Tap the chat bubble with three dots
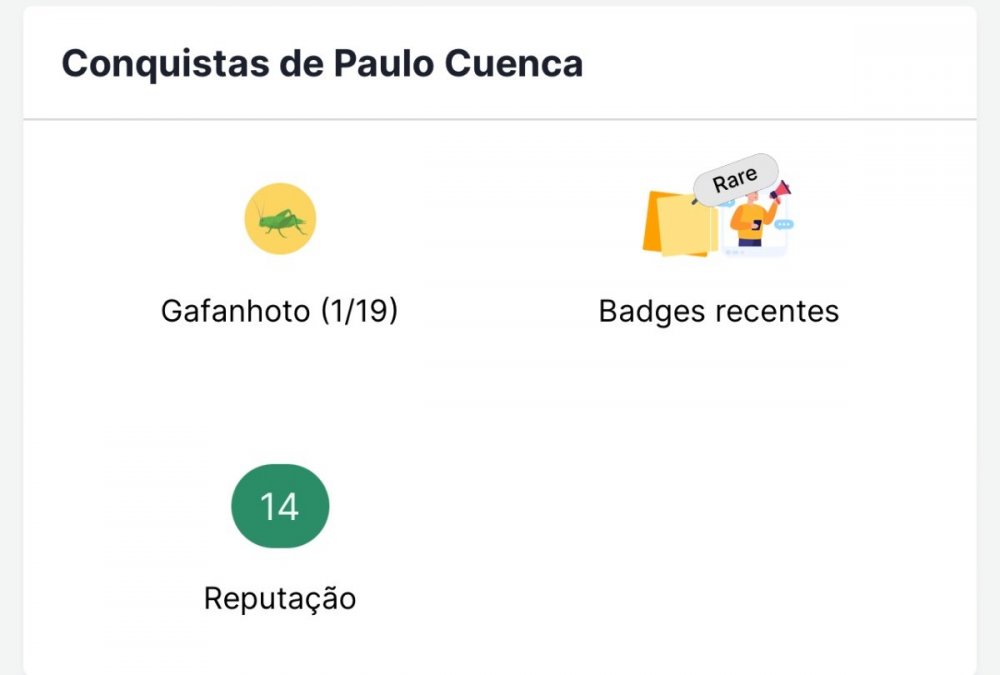 pyautogui.click(x=783, y=224)
